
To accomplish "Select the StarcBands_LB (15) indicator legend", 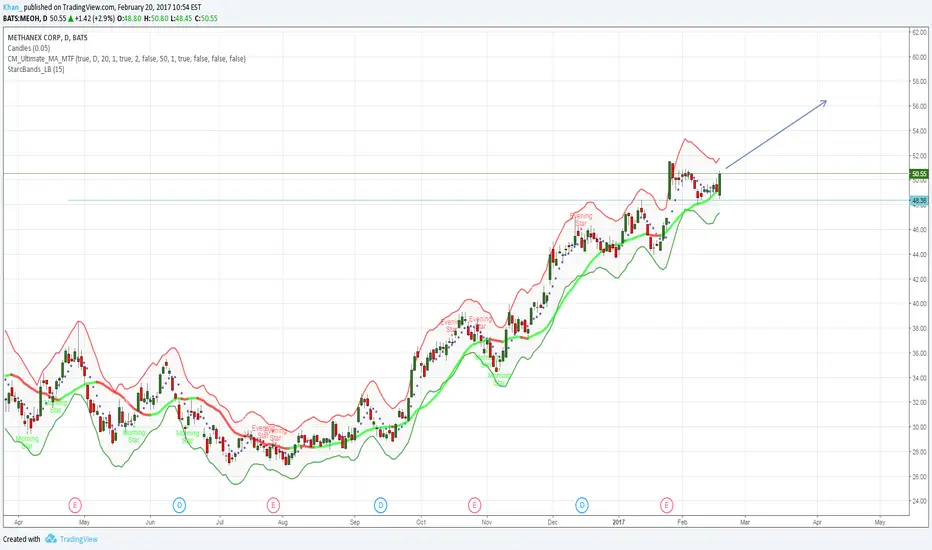I will tap(36, 70).
